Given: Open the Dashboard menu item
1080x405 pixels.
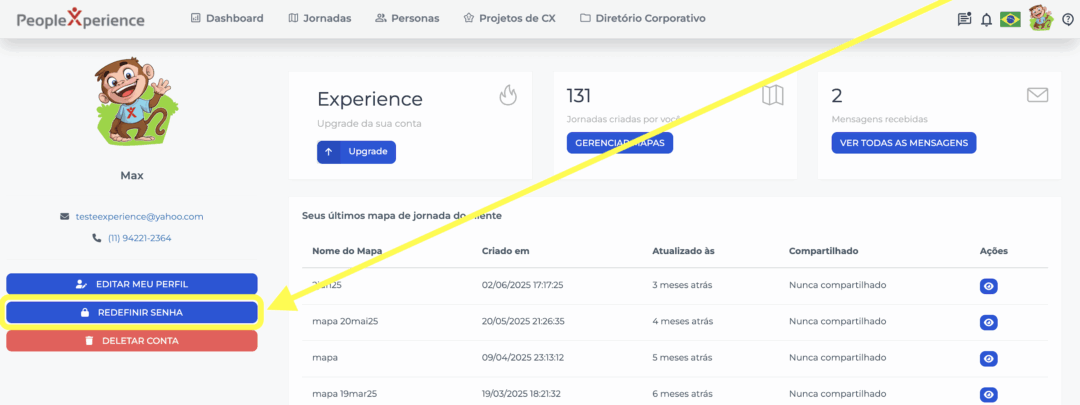Looking at the screenshot, I should tap(227, 18).
